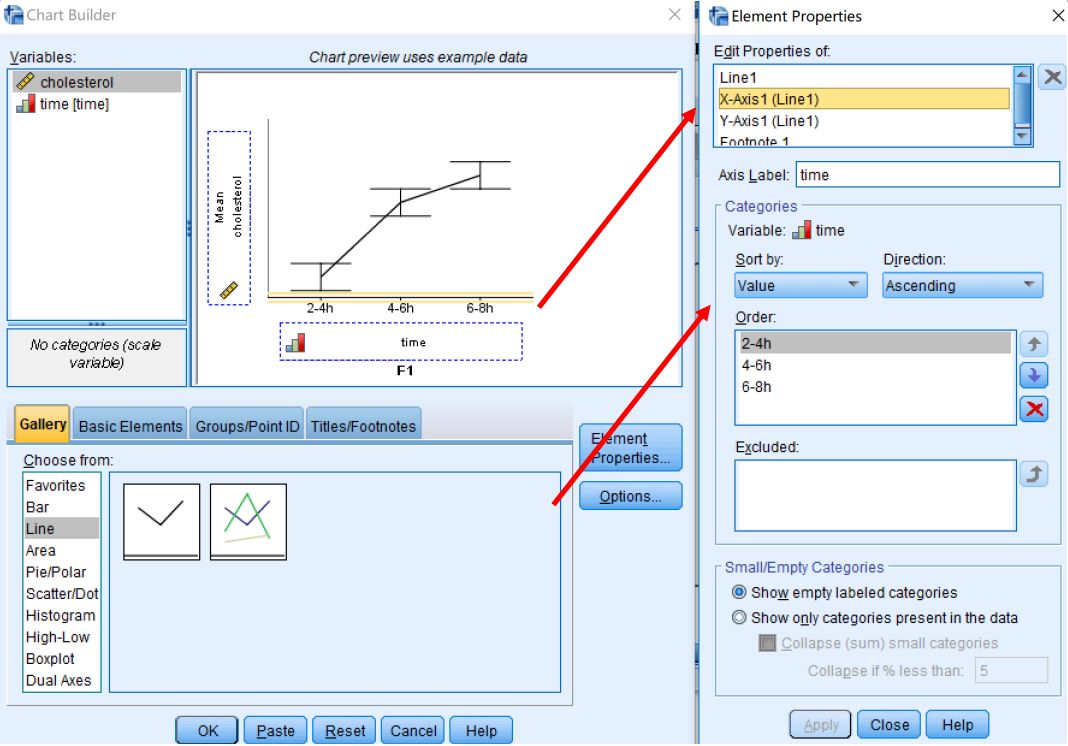The height and width of the screenshot is (746, 1068).
Task: Select the simple line chart thumbnail
Action: [x=161, y=521]
